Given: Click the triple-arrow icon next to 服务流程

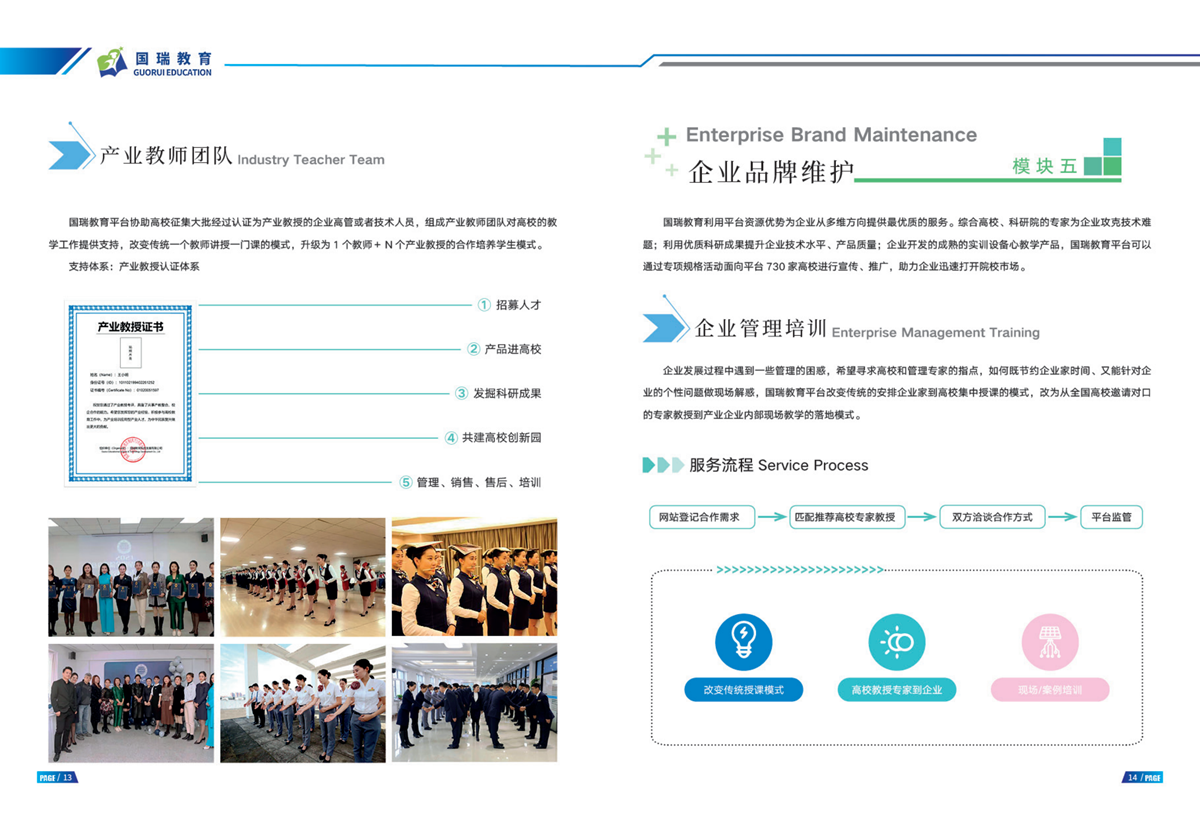Looking at the screenshot, I should pyautogui.click(x=662, y=465).
